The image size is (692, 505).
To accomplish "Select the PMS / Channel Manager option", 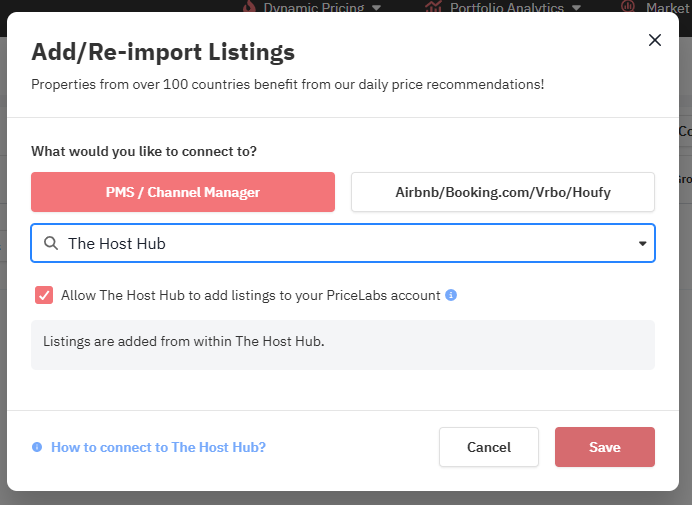I will [183, 192].
